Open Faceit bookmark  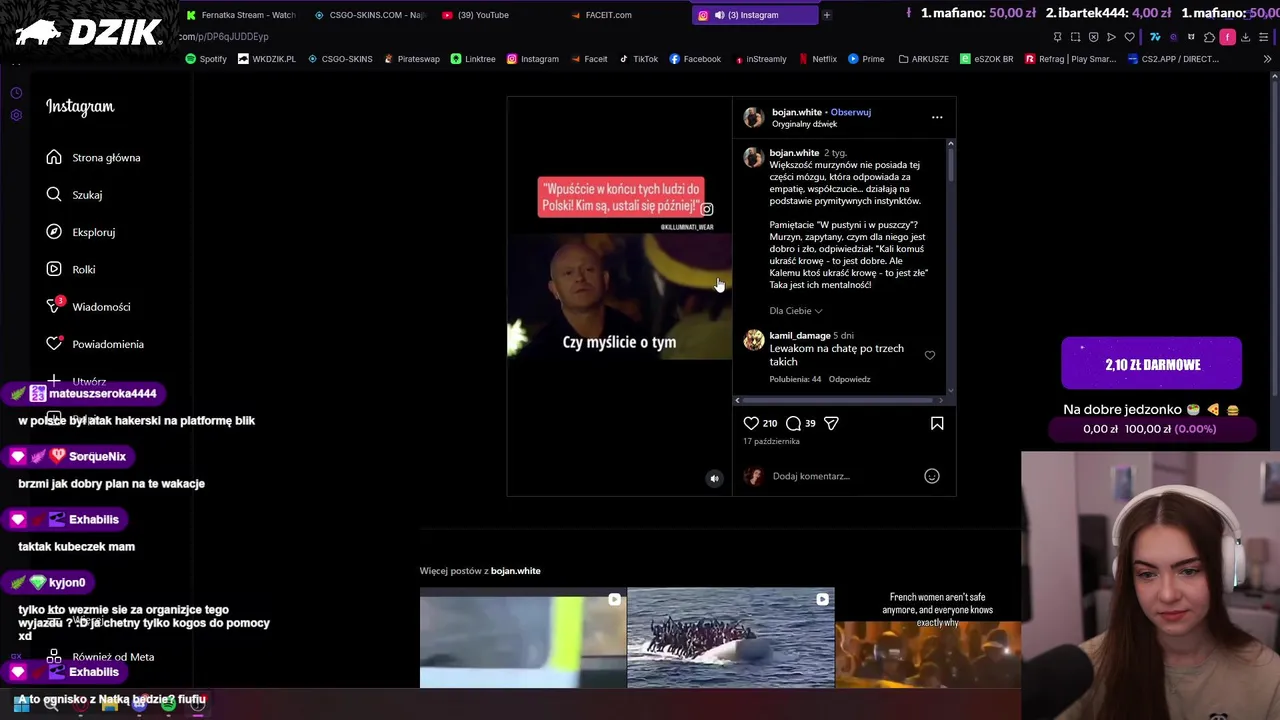(x=589, y=59)
